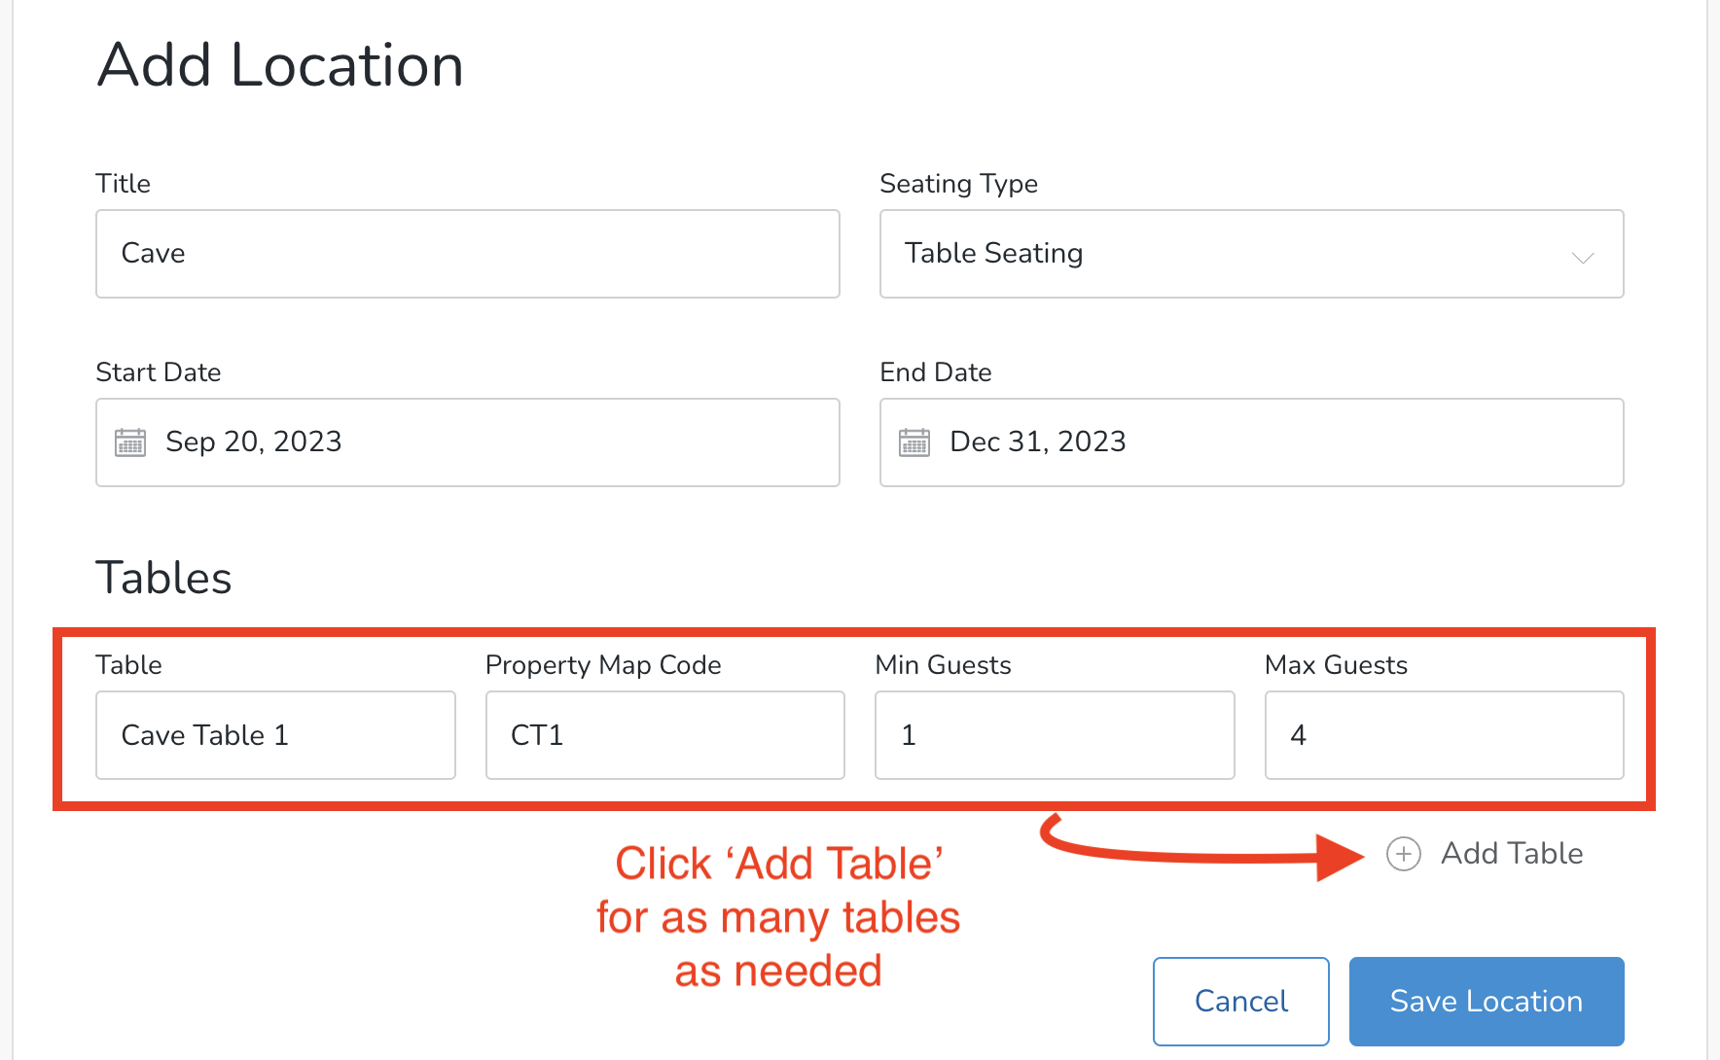Click the End Date calendar icon

click(x=913, y=441)
